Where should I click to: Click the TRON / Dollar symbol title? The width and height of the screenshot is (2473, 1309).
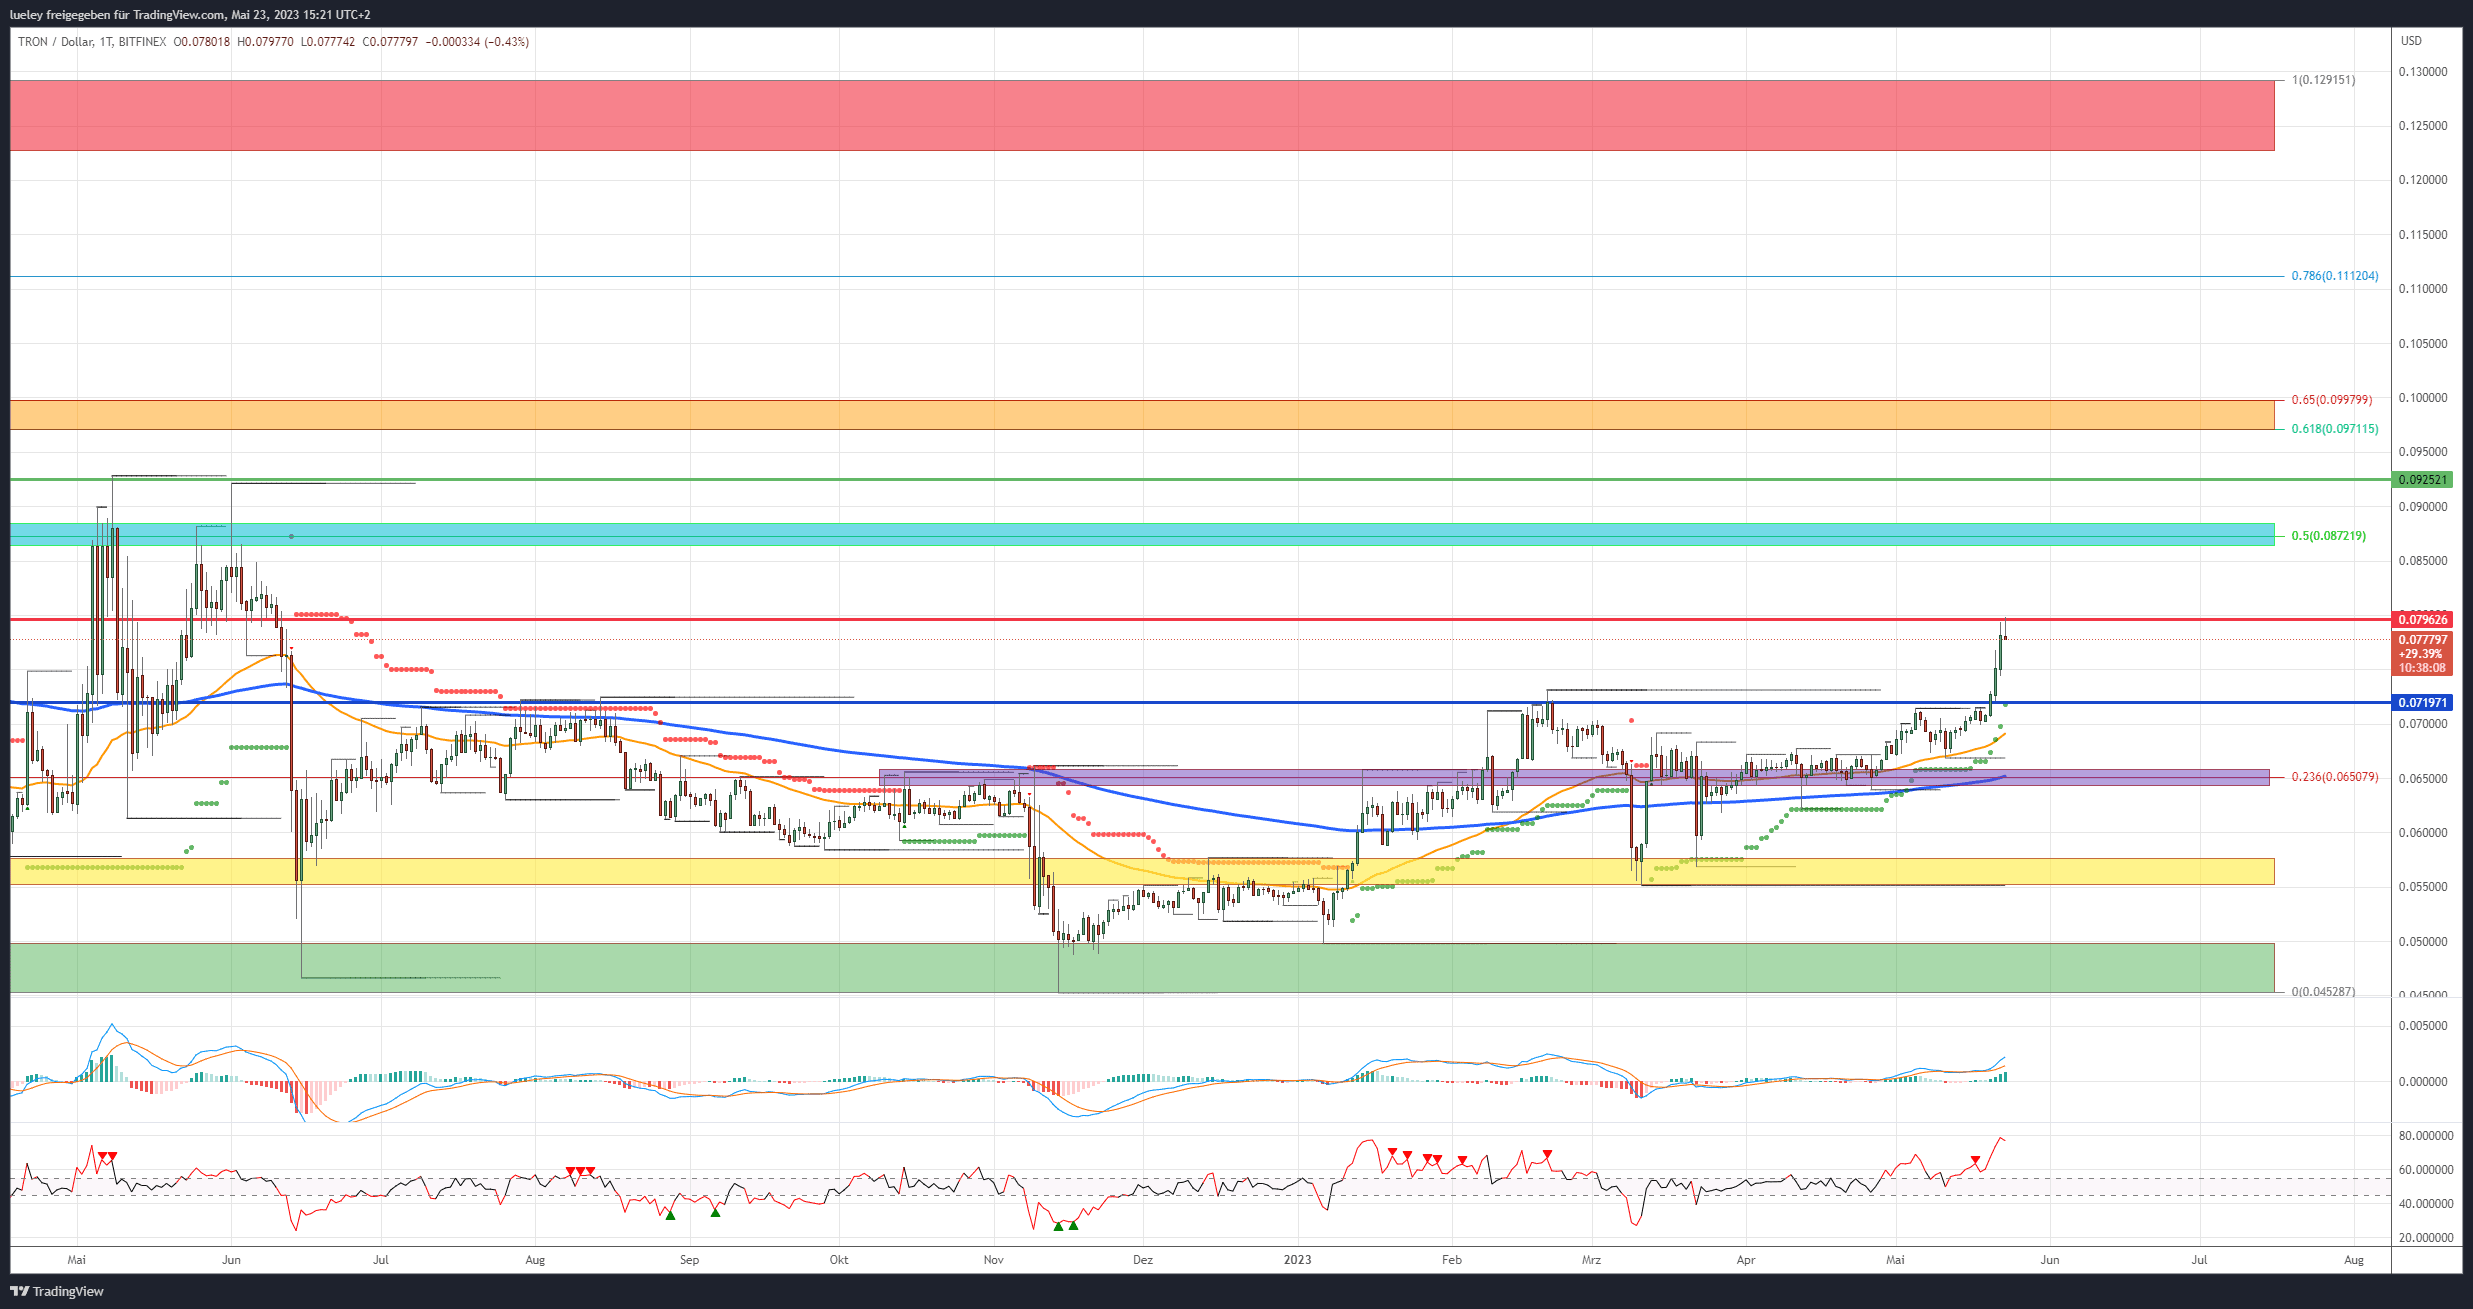(55, 42)
